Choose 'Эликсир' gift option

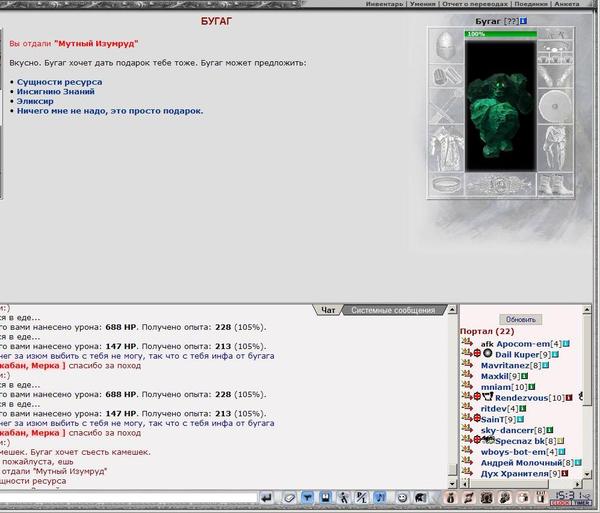coord(35,101)
